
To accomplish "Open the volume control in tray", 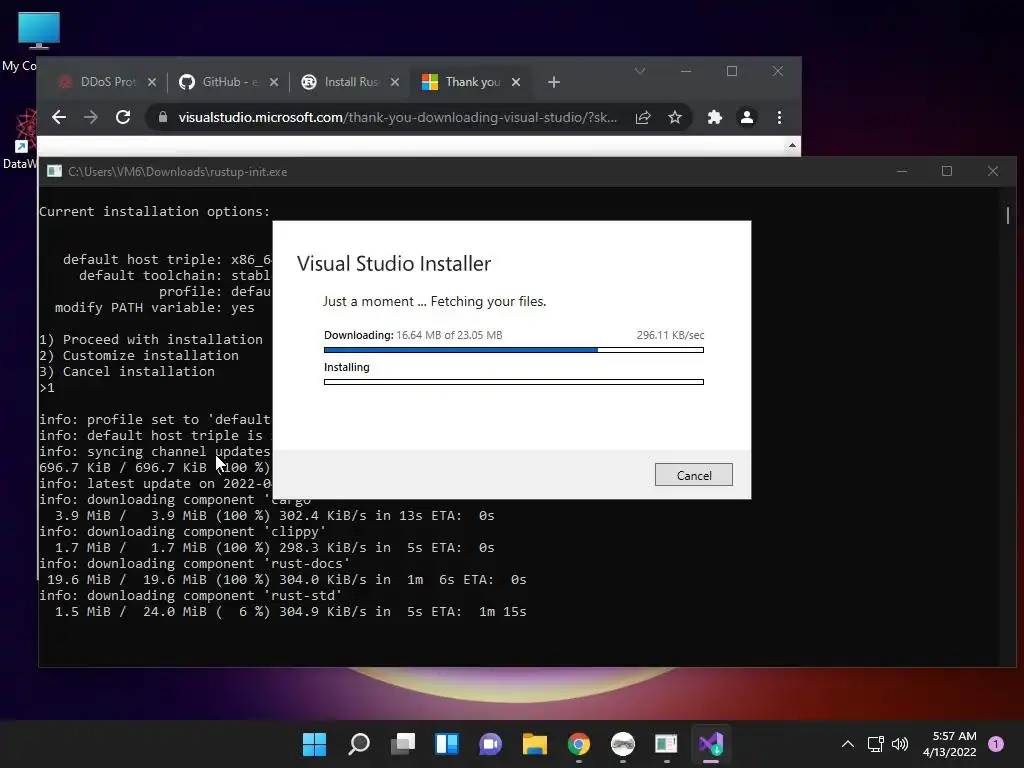I will pyautogui.click(x=900, y=743).
